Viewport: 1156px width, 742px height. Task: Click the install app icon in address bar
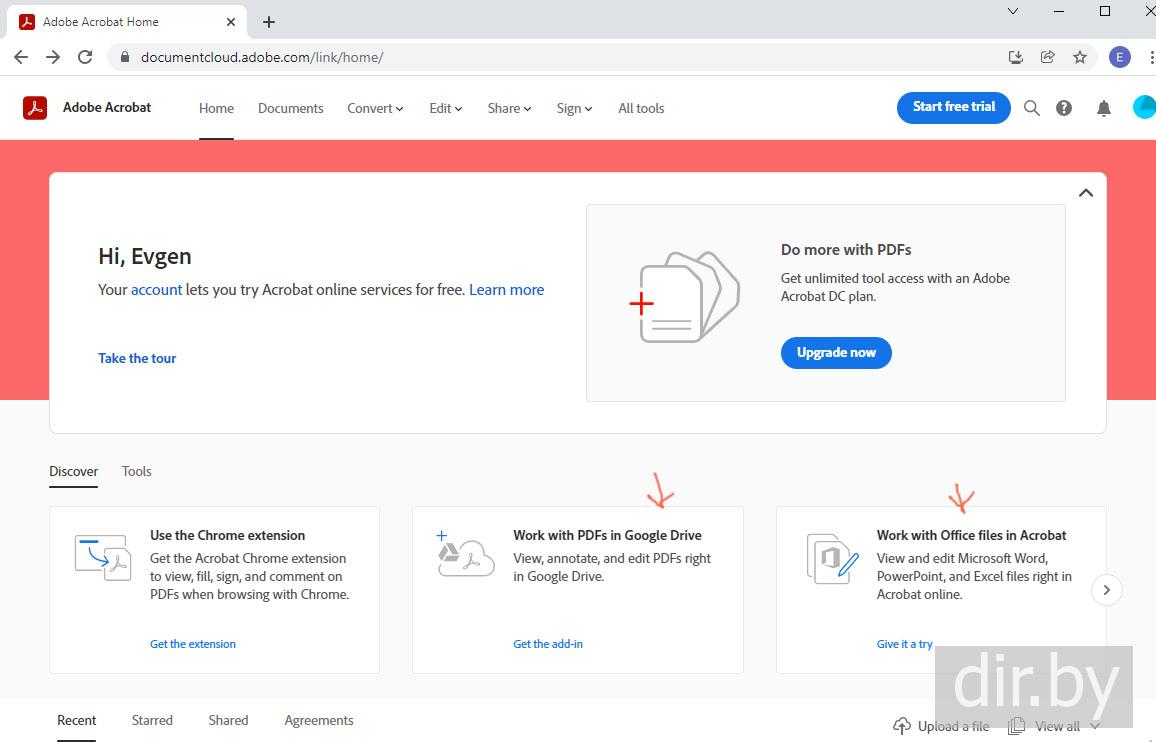1016,57
